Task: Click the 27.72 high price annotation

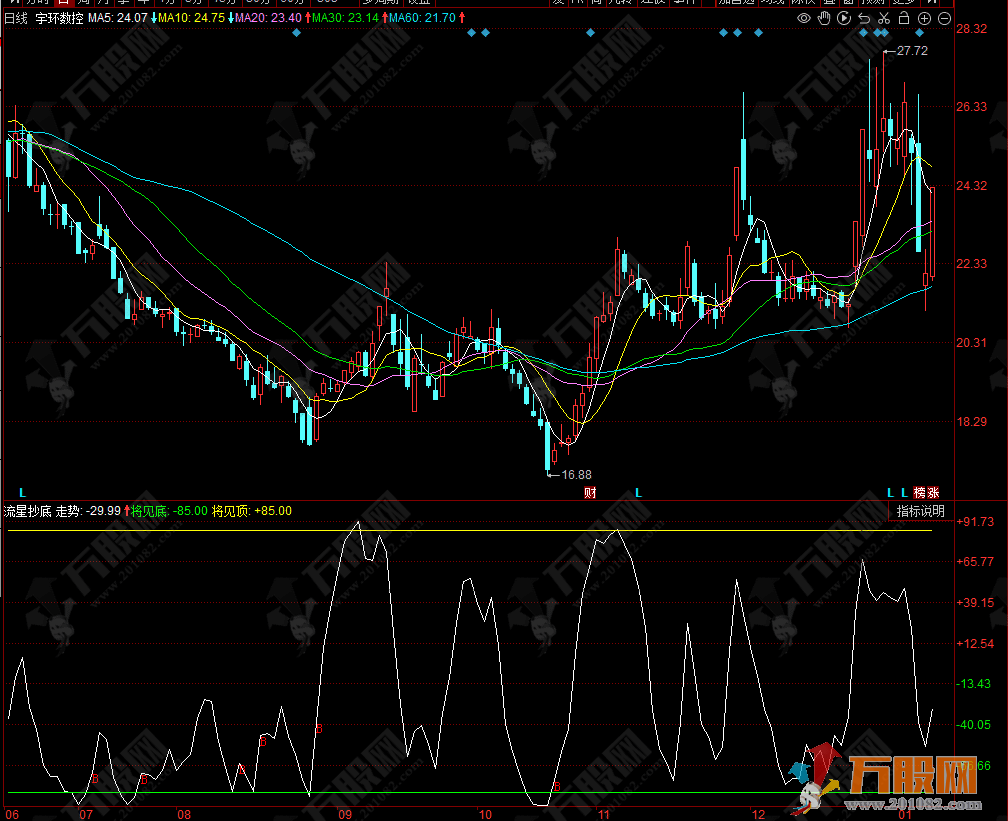Action: [912, 51]
